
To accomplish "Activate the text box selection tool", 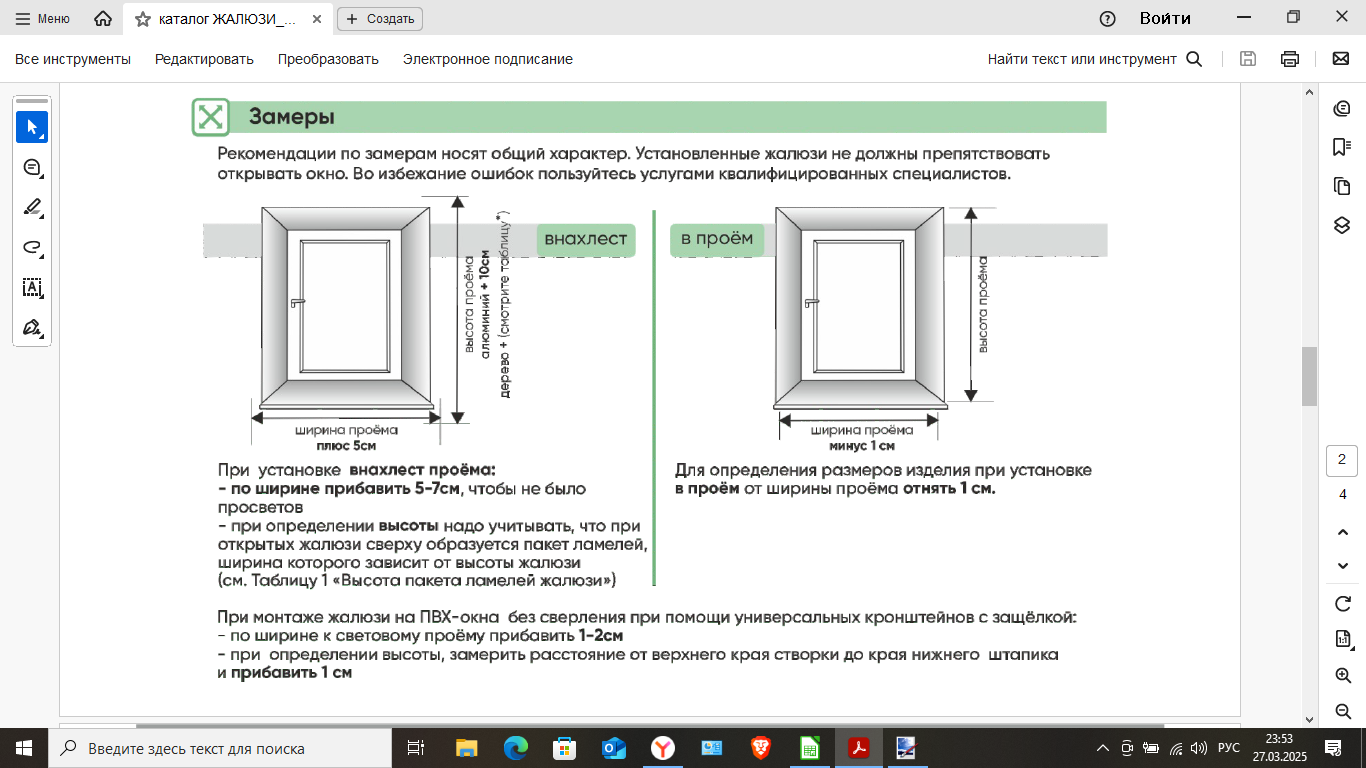I will pos(31,287).
